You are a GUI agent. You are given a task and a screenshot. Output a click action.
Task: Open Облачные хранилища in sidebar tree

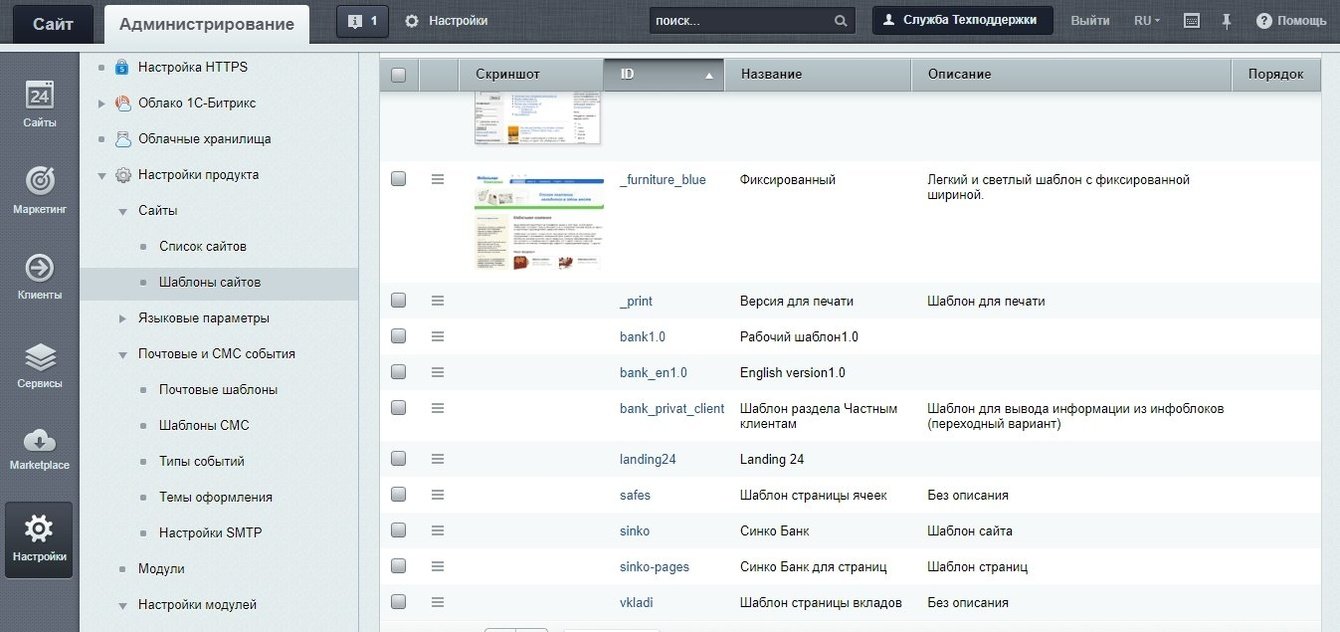pyautogui.click(x=204, y=139)
